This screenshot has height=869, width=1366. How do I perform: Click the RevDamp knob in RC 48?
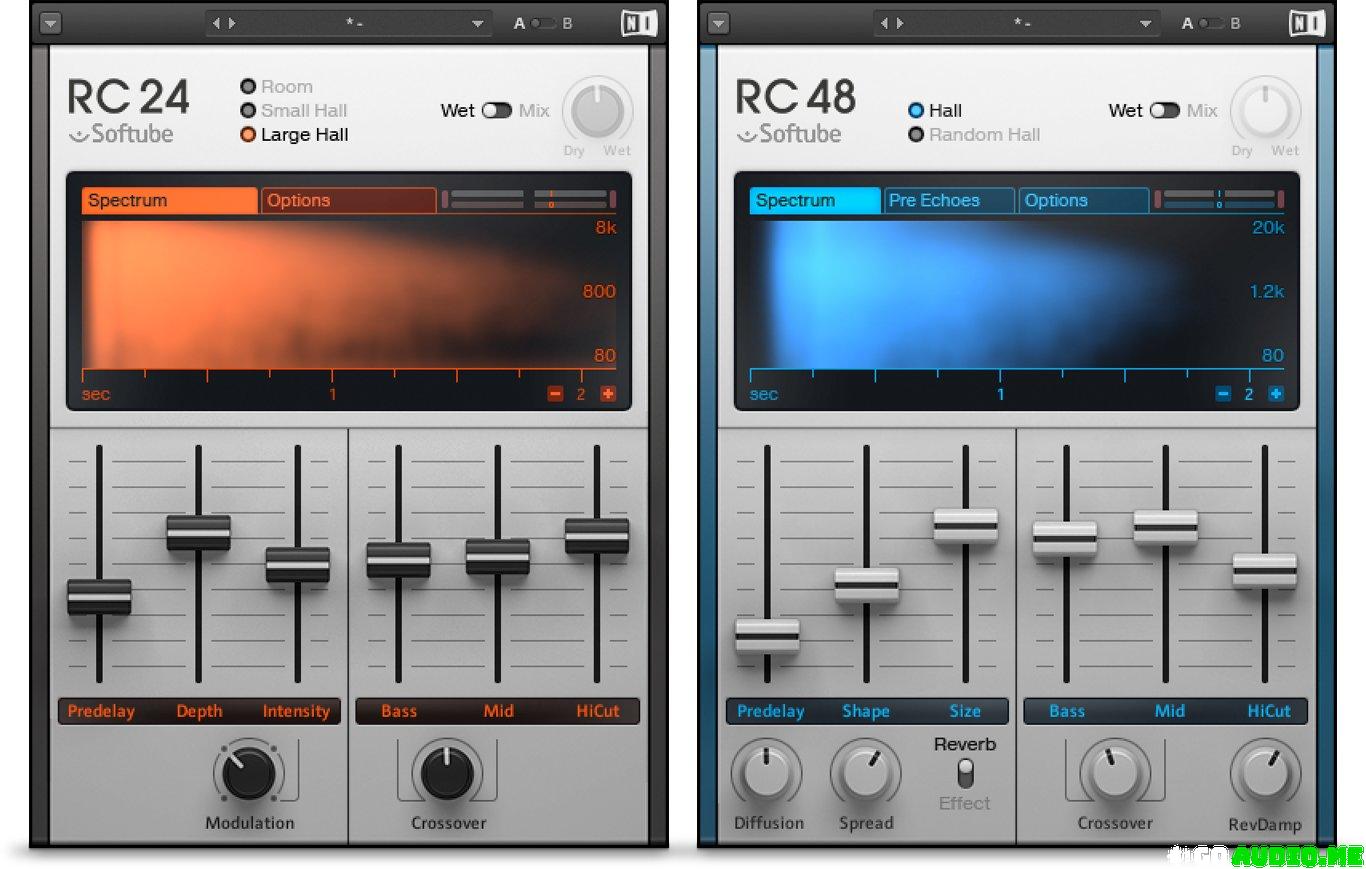click(1265, 774)
